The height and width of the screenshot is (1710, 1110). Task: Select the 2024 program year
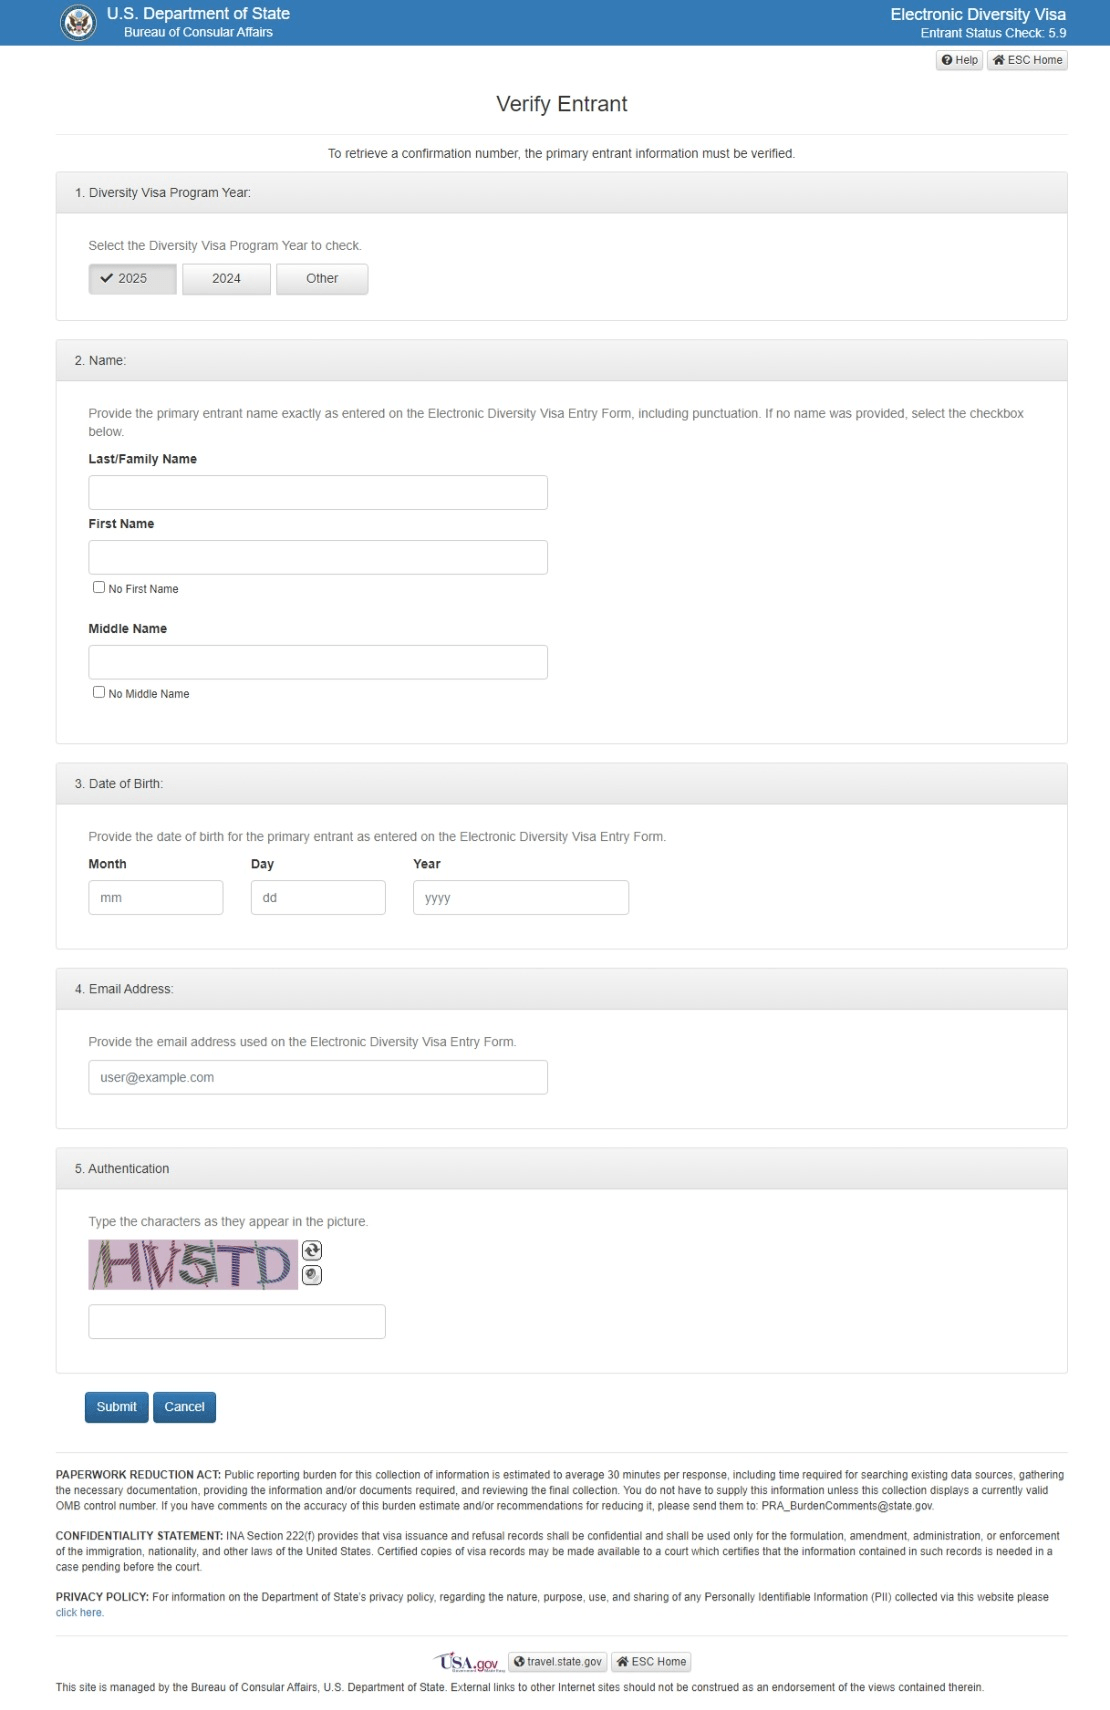[226, 279]
